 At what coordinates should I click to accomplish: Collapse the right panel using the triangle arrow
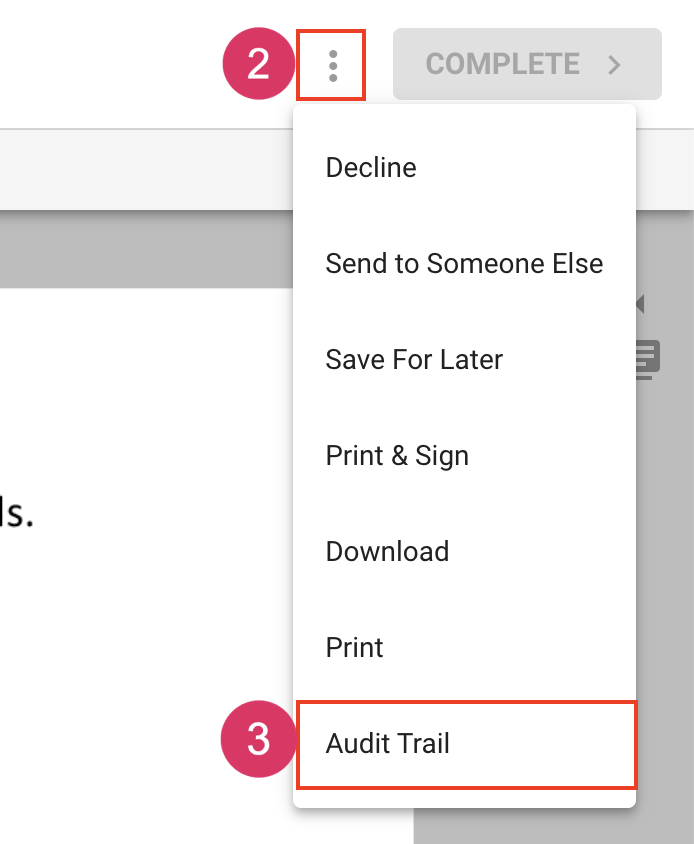639,303
